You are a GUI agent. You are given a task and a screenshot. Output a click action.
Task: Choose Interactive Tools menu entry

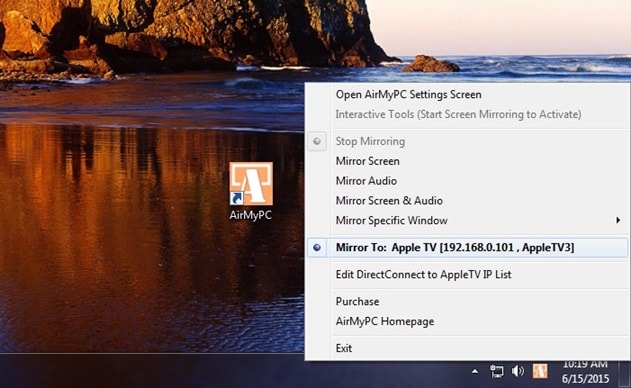458,114
